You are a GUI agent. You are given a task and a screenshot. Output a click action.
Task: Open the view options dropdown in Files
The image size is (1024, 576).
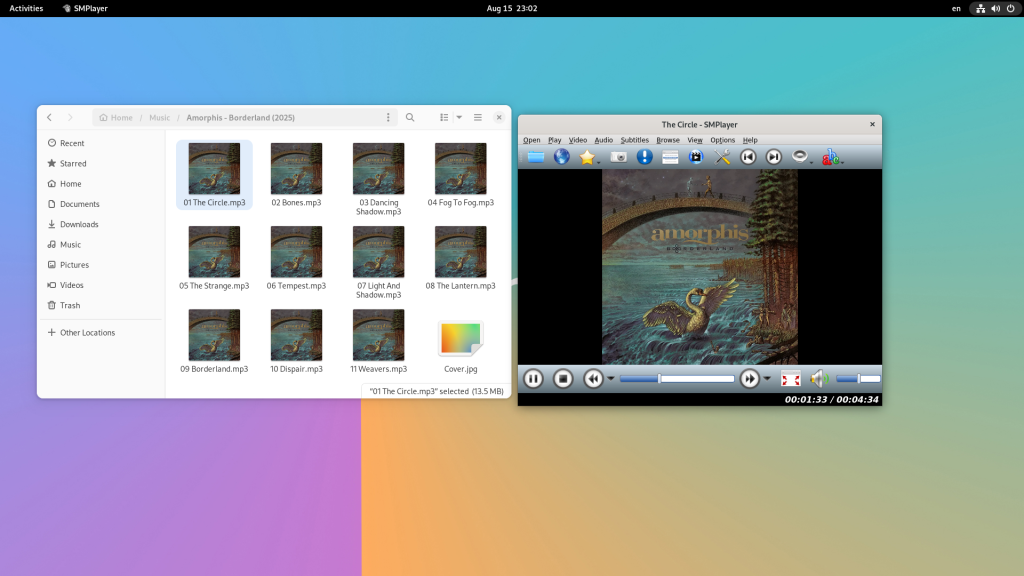click(459, 118)
